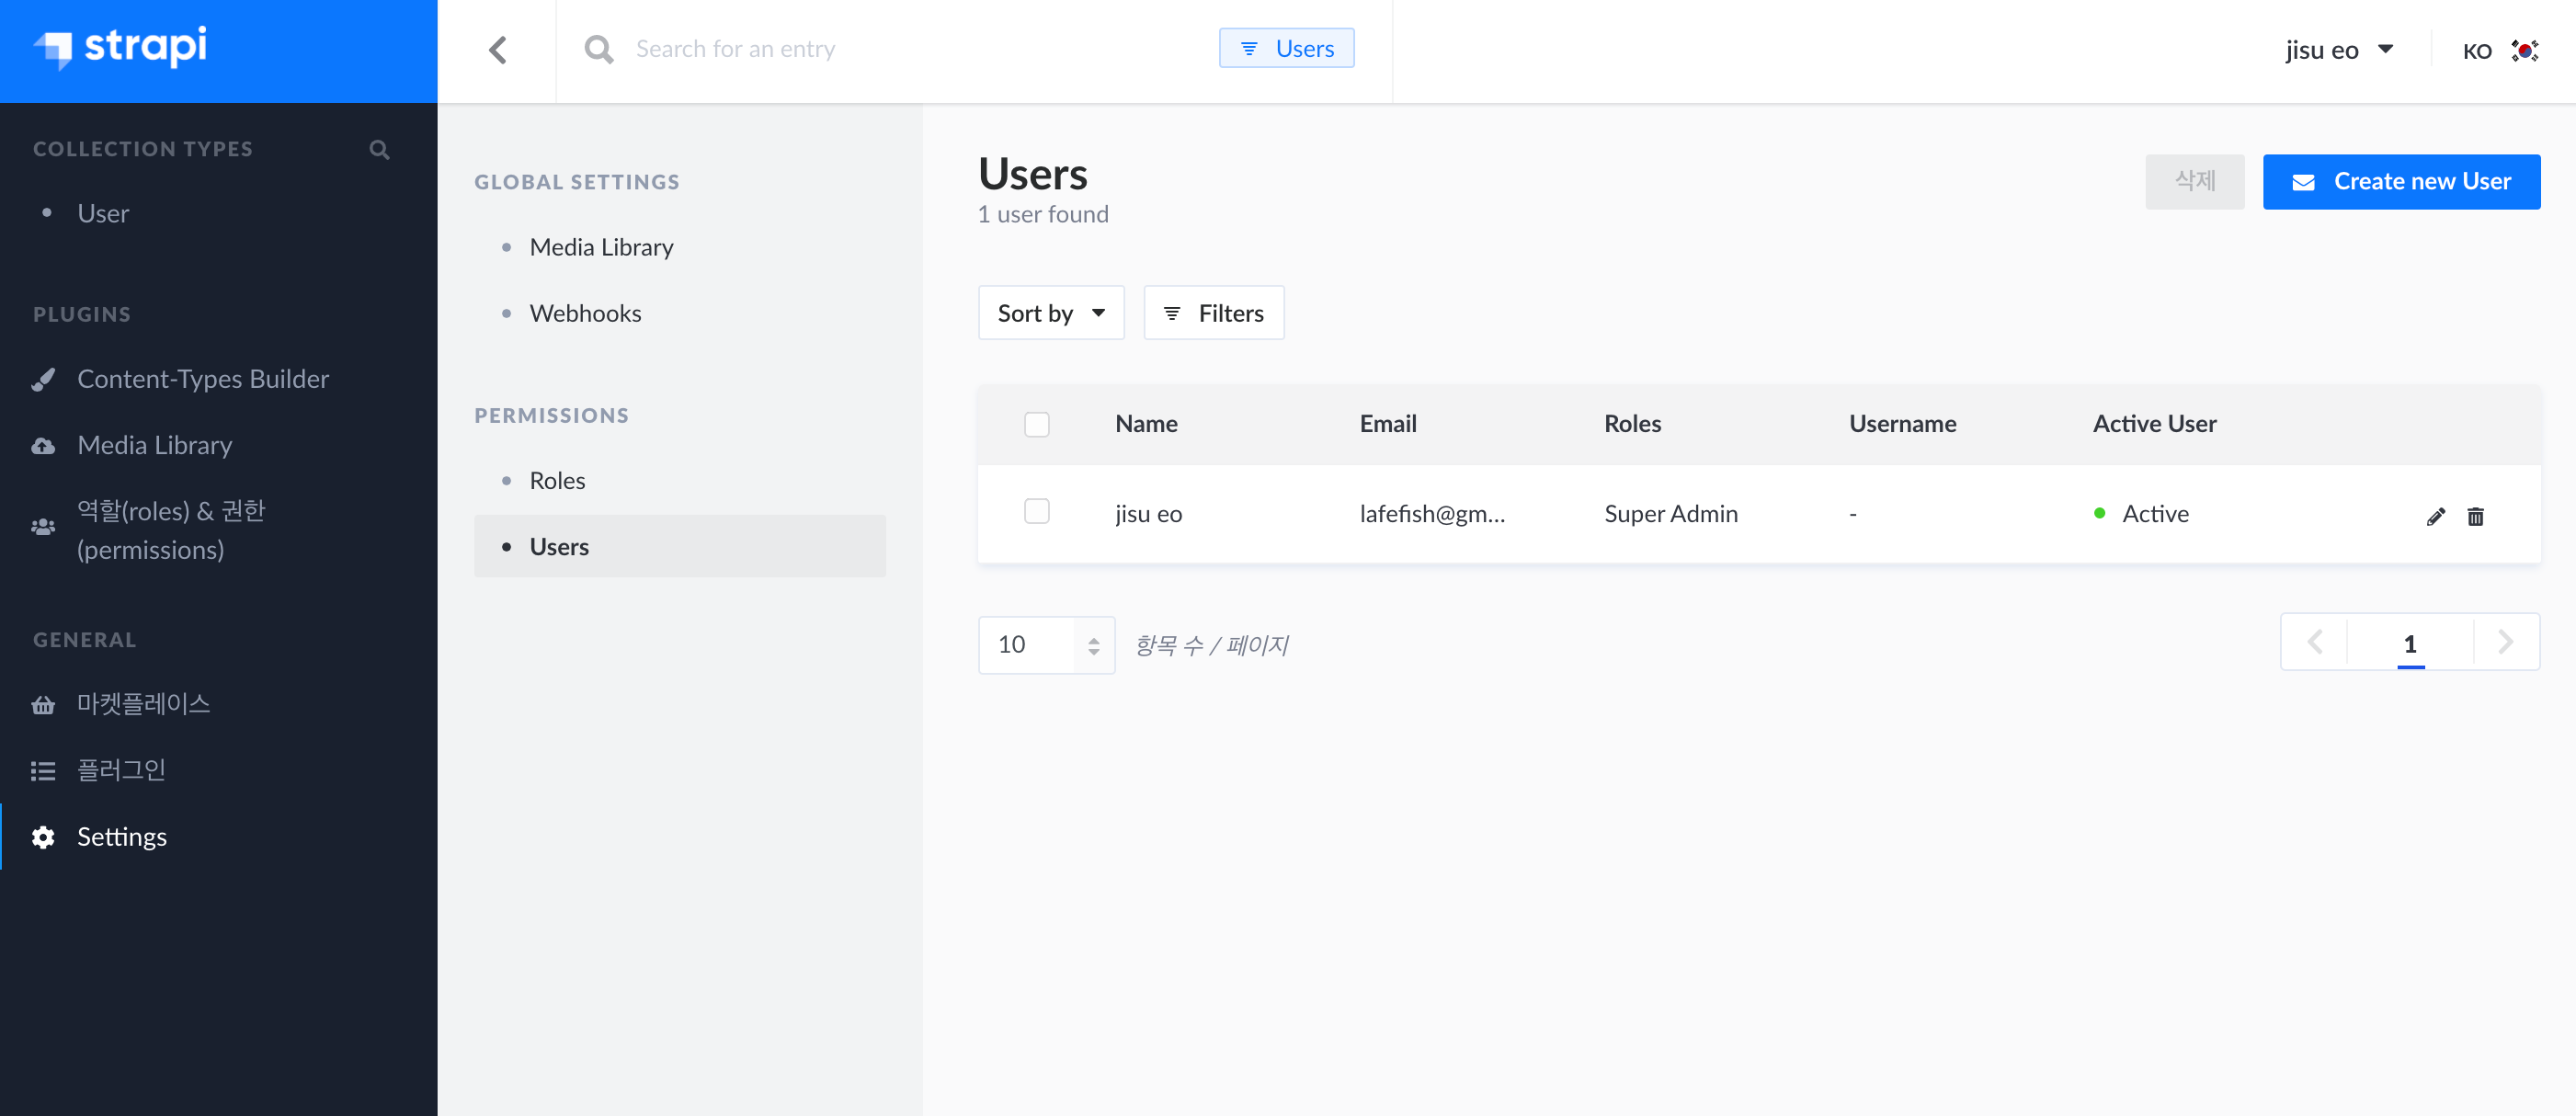Check the checkbox for jisu eo row

coord(1036,512)
